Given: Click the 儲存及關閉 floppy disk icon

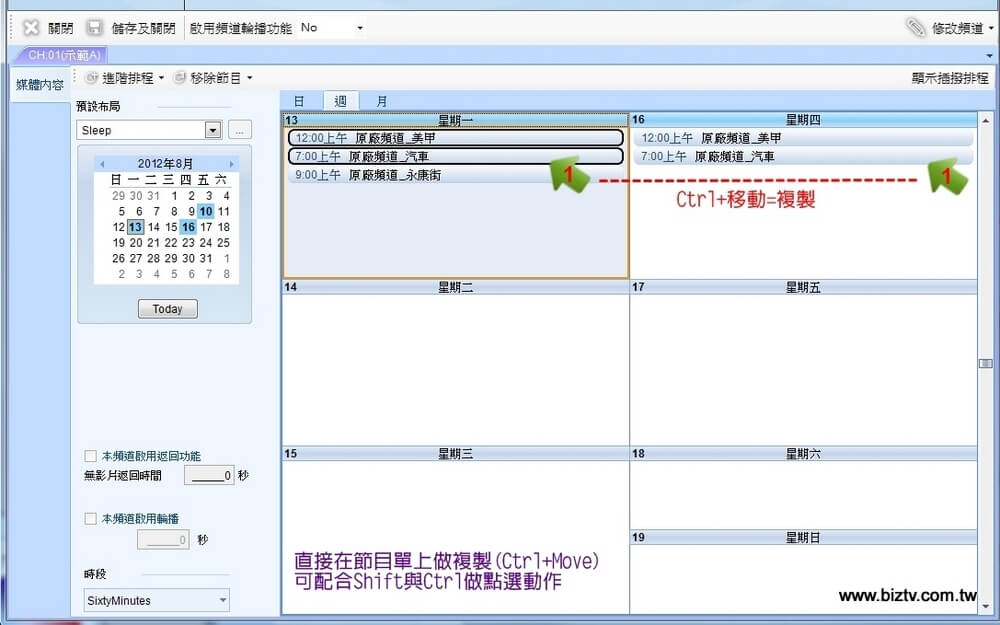Looking at the screenshot, I should (x=94, y=28).
